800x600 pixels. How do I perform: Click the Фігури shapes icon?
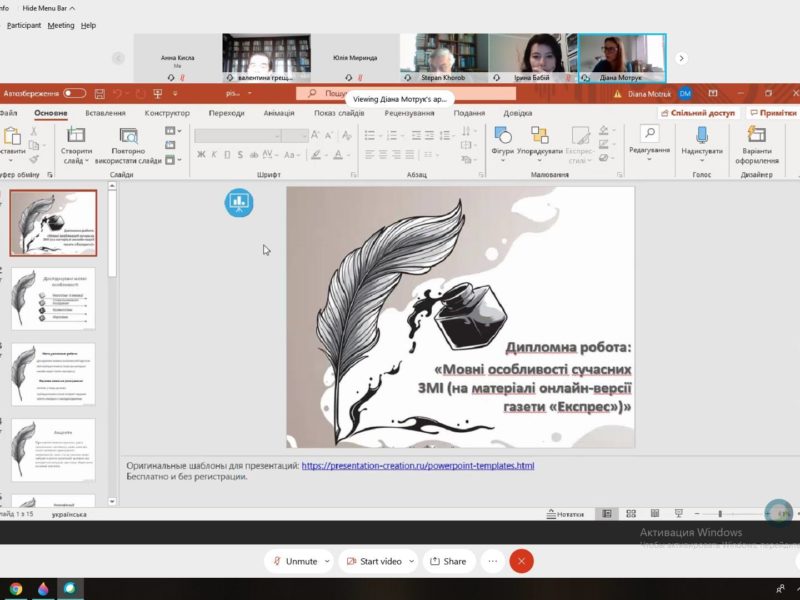point(502,136)
